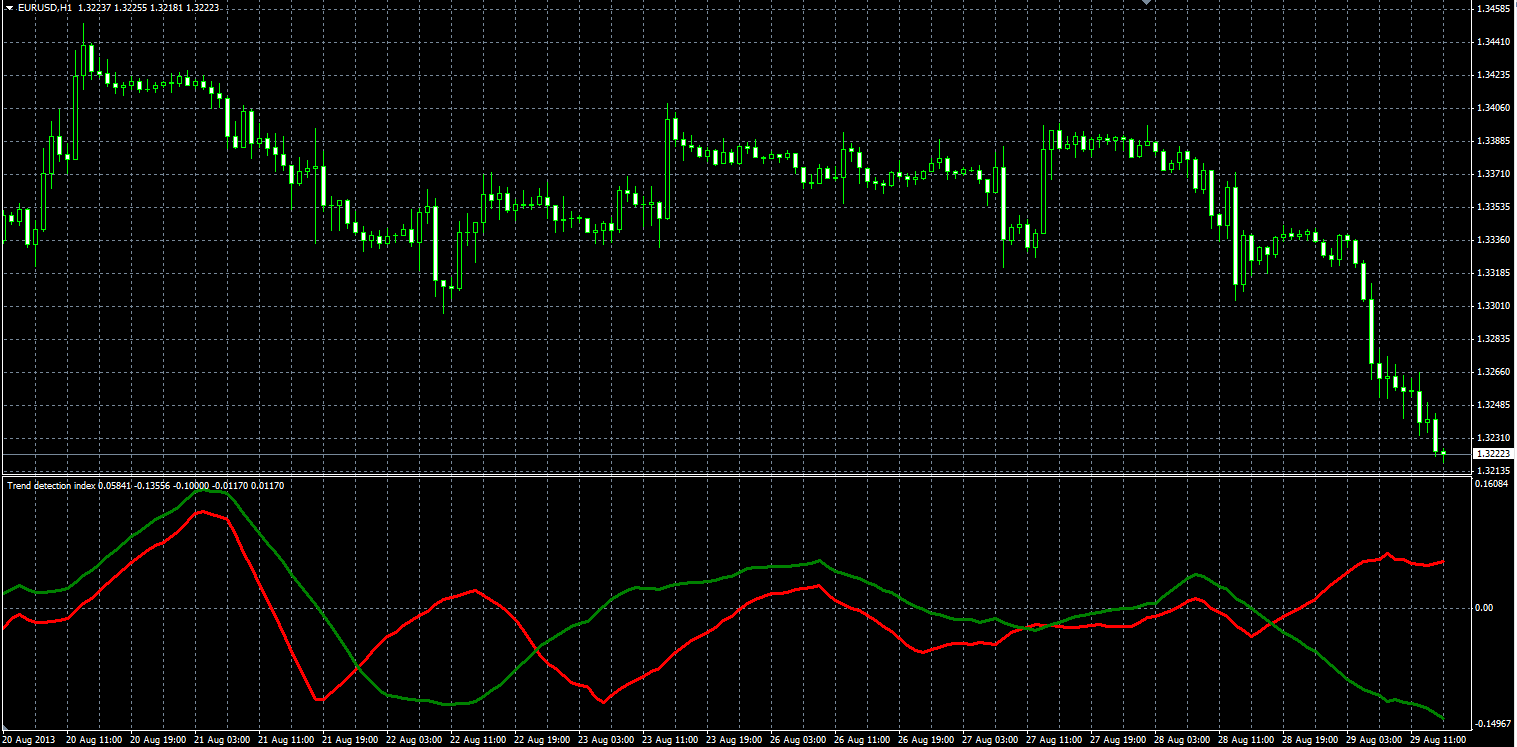Click indicator scale maximum 0.16084
This screenshot has width=1517, height=747.
1493,484
